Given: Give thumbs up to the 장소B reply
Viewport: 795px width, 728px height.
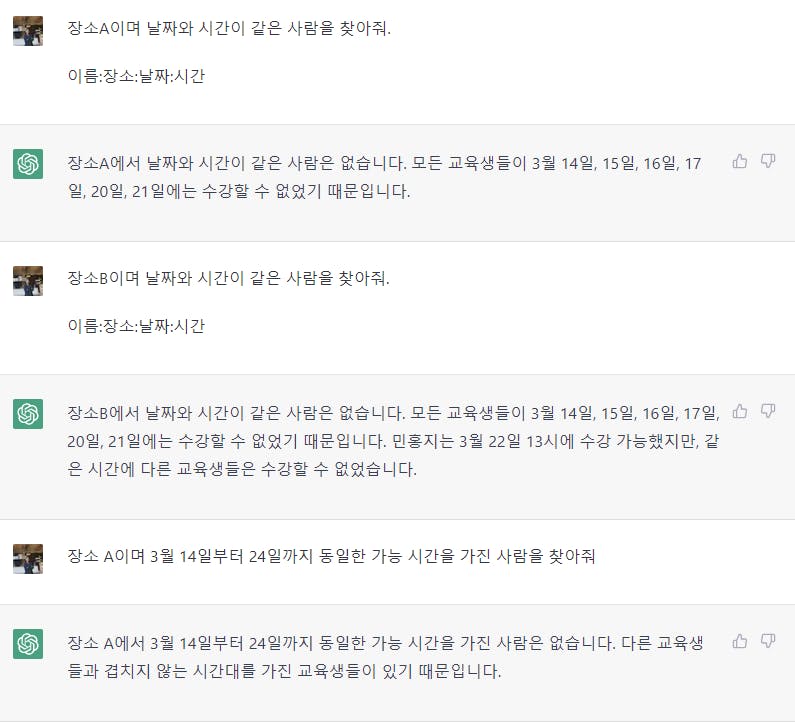Looking at the screenshot, I should click(740, 411).
